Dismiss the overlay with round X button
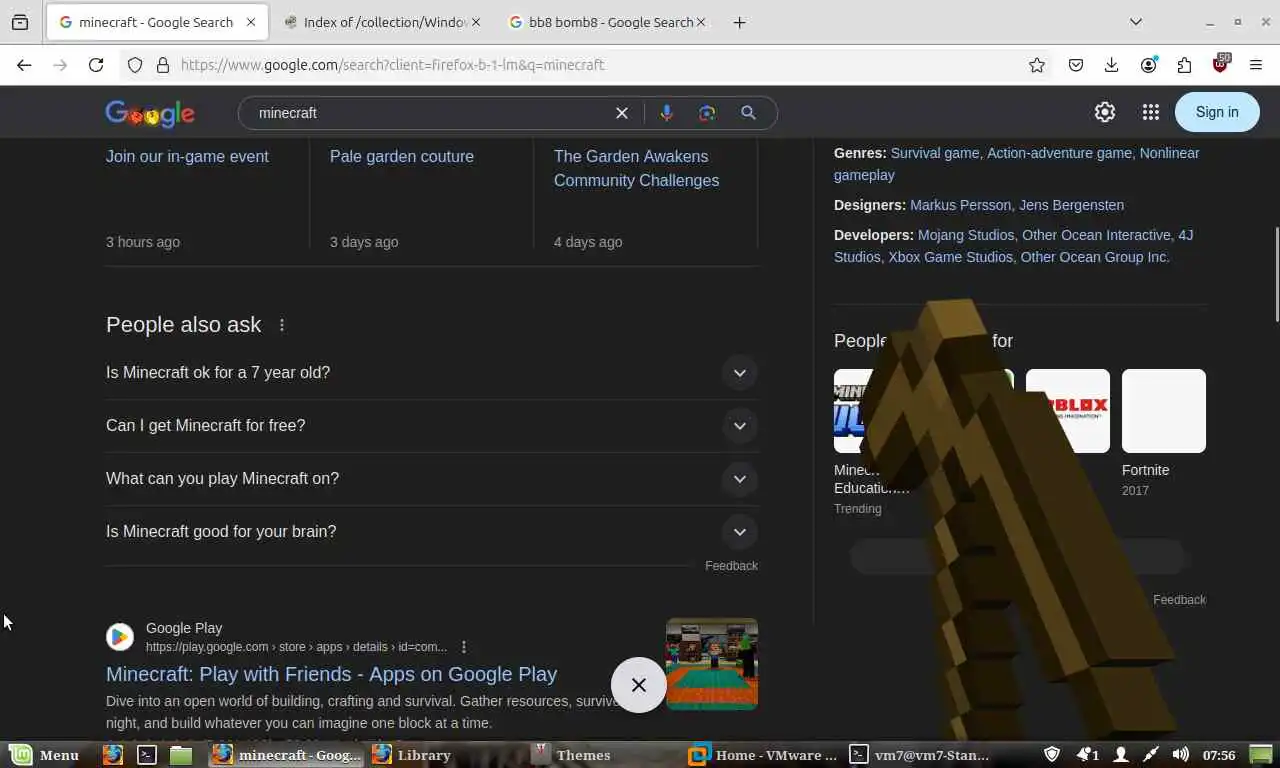1280x768 pixels. [x=639, y=685]
